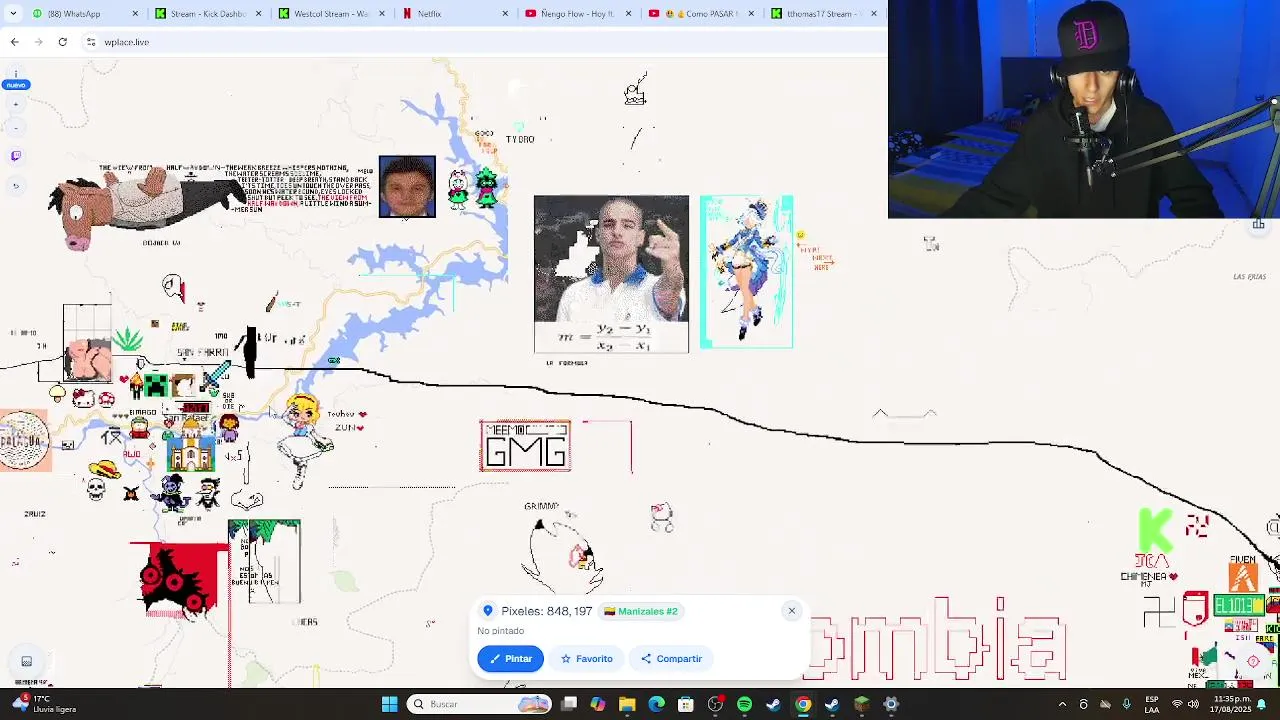The height and width of the screenshot is (720, 1280).
Task: Open Settings gear in the taskbar
Action: coord(891,704)
